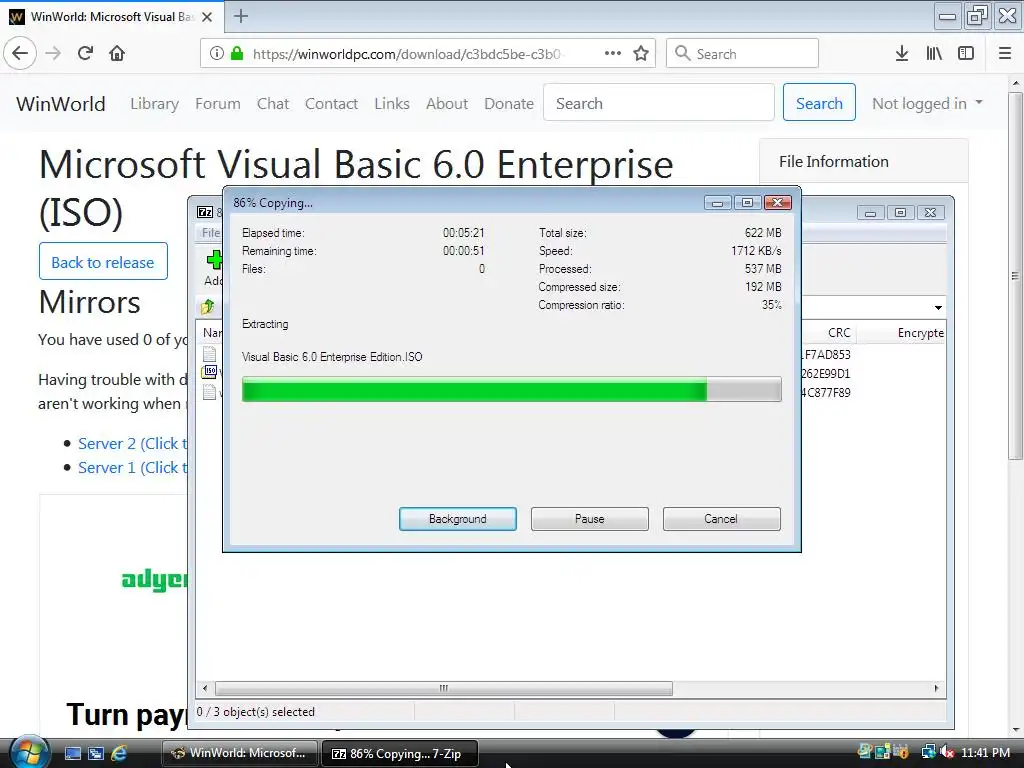Pause the extraction
1024x768 pixels.
590,519
